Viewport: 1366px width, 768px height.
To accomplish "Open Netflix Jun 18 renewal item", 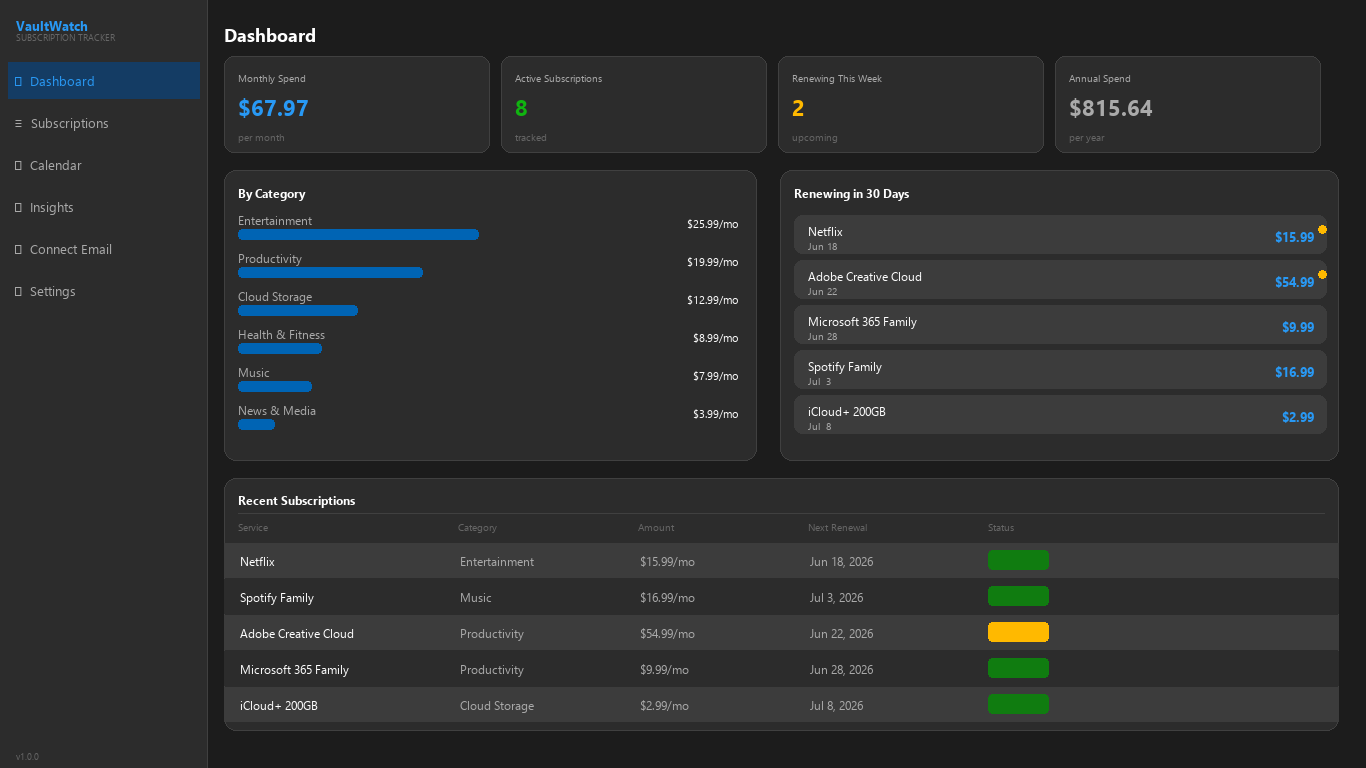I will 1060,237.
